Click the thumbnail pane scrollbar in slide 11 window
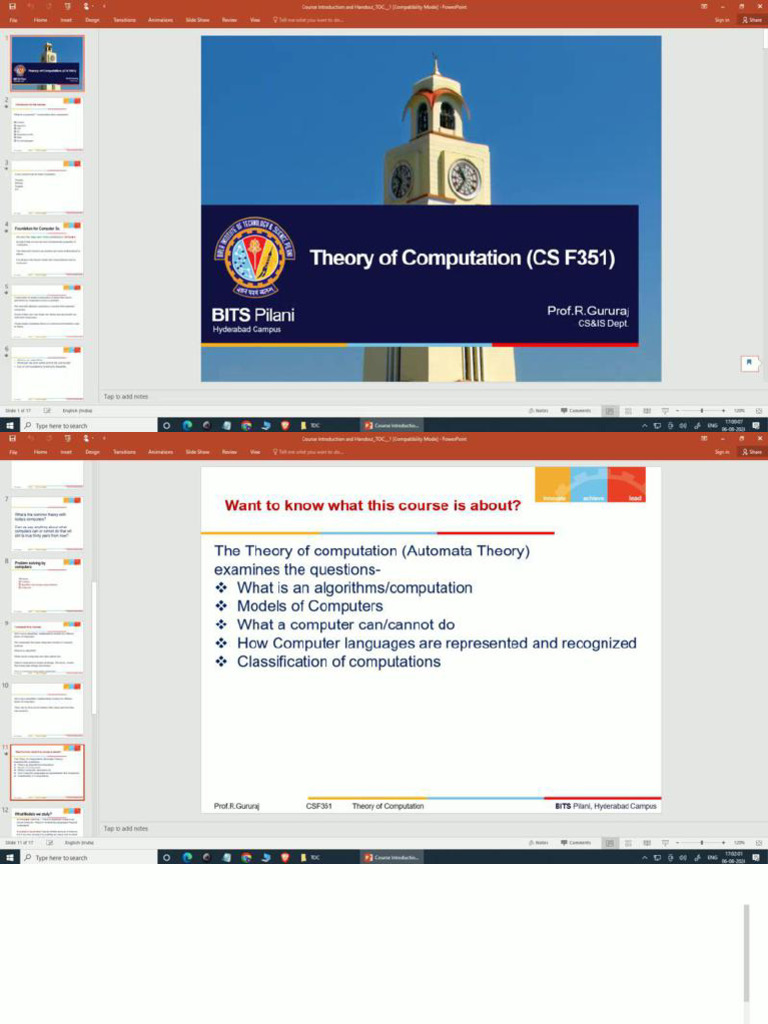 (x=94, y=647)
